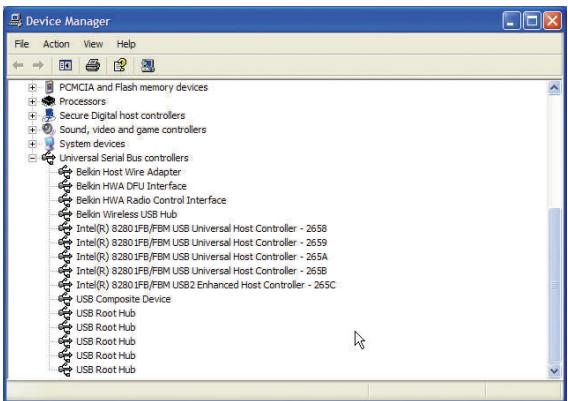Open the Properties help toolbar icon
This screenshot has width=568, height=401.
click(x=120, y=65)
